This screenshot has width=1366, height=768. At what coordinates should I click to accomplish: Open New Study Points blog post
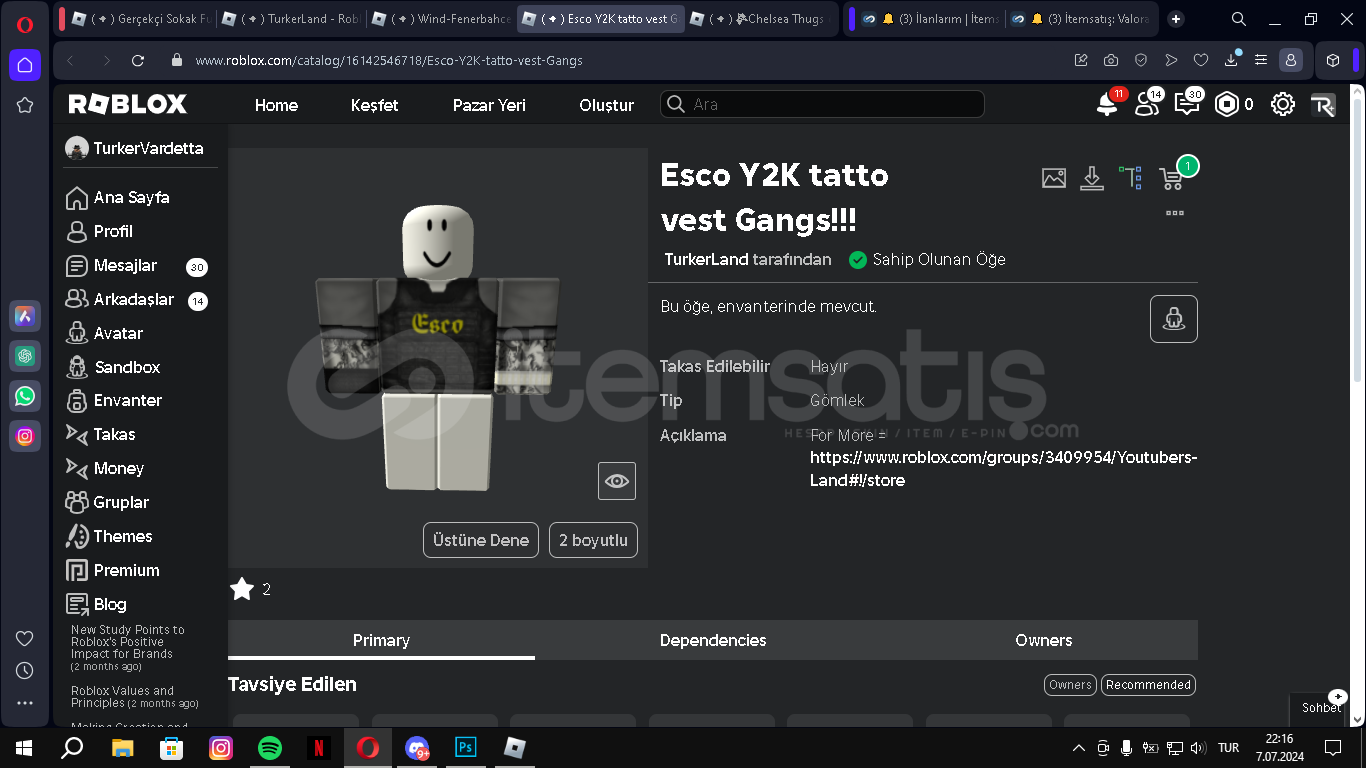tap(127, 642)
